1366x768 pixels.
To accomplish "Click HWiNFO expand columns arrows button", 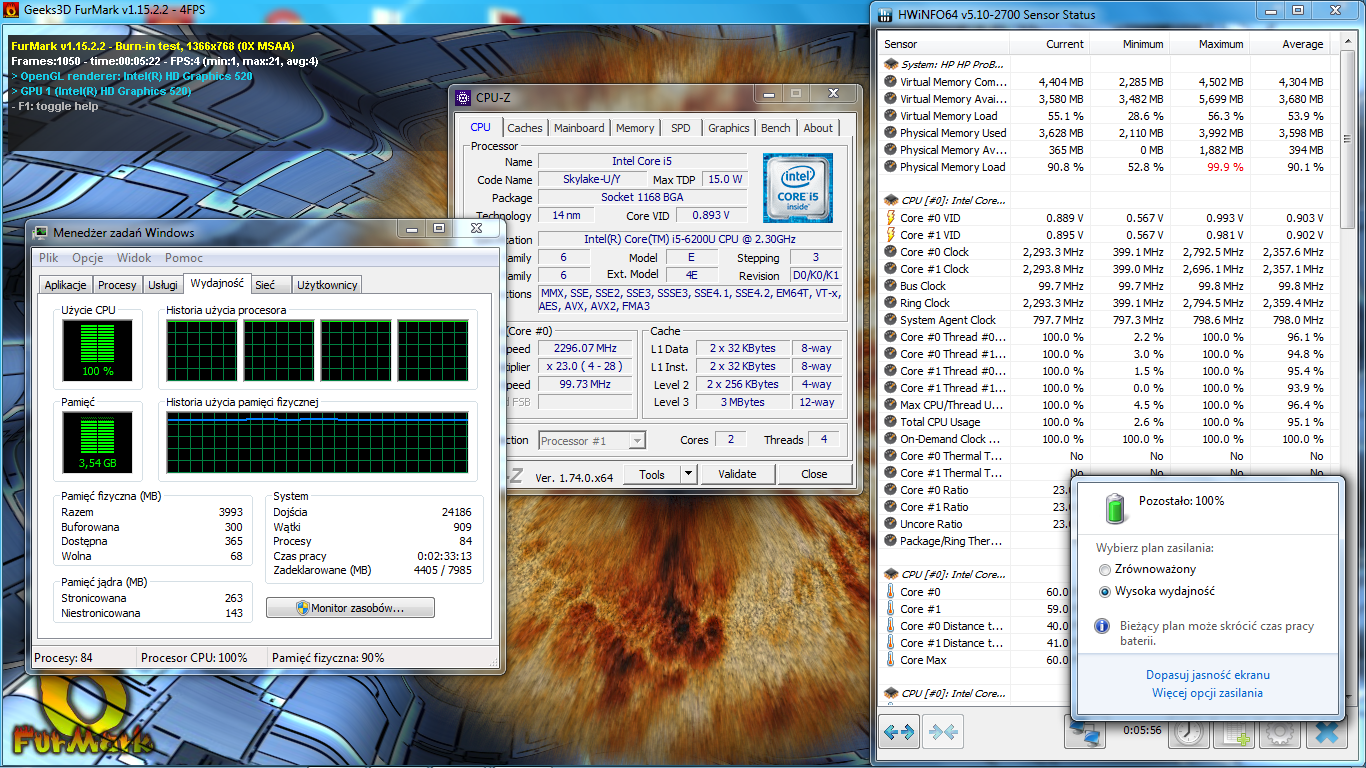I will tap(900, 732).
